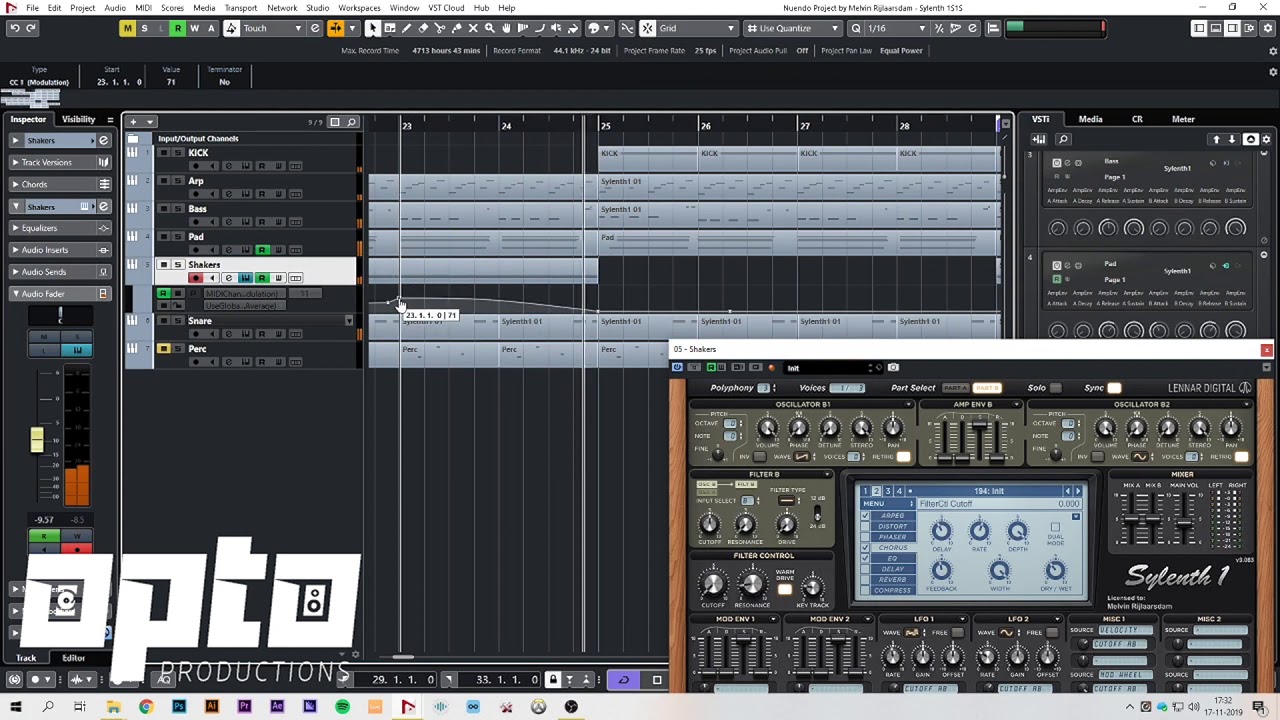Open Spotify from the Windows taskbar
Viewport: 1280px width, 720px height.
pos(342,707)
